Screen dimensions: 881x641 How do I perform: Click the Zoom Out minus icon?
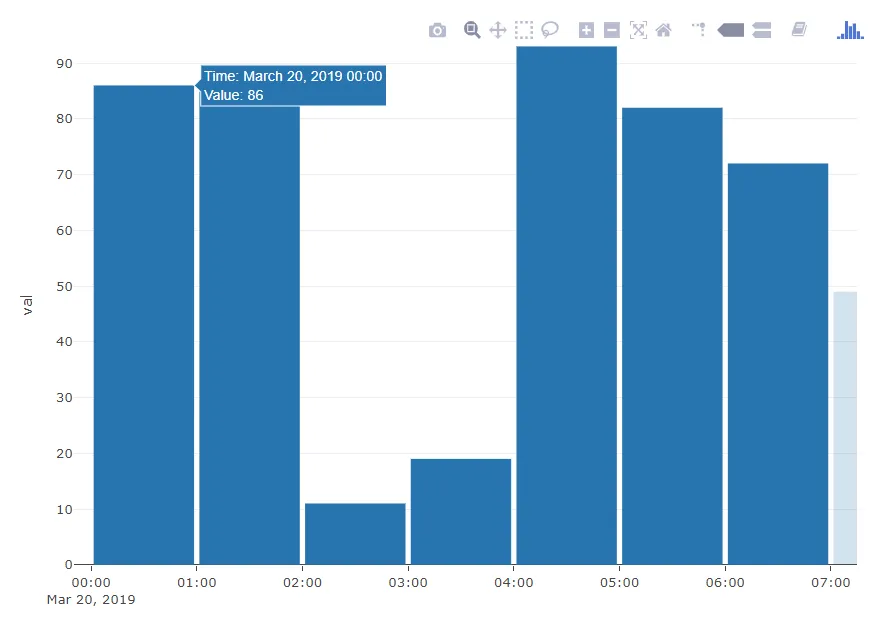coord(612,30)
